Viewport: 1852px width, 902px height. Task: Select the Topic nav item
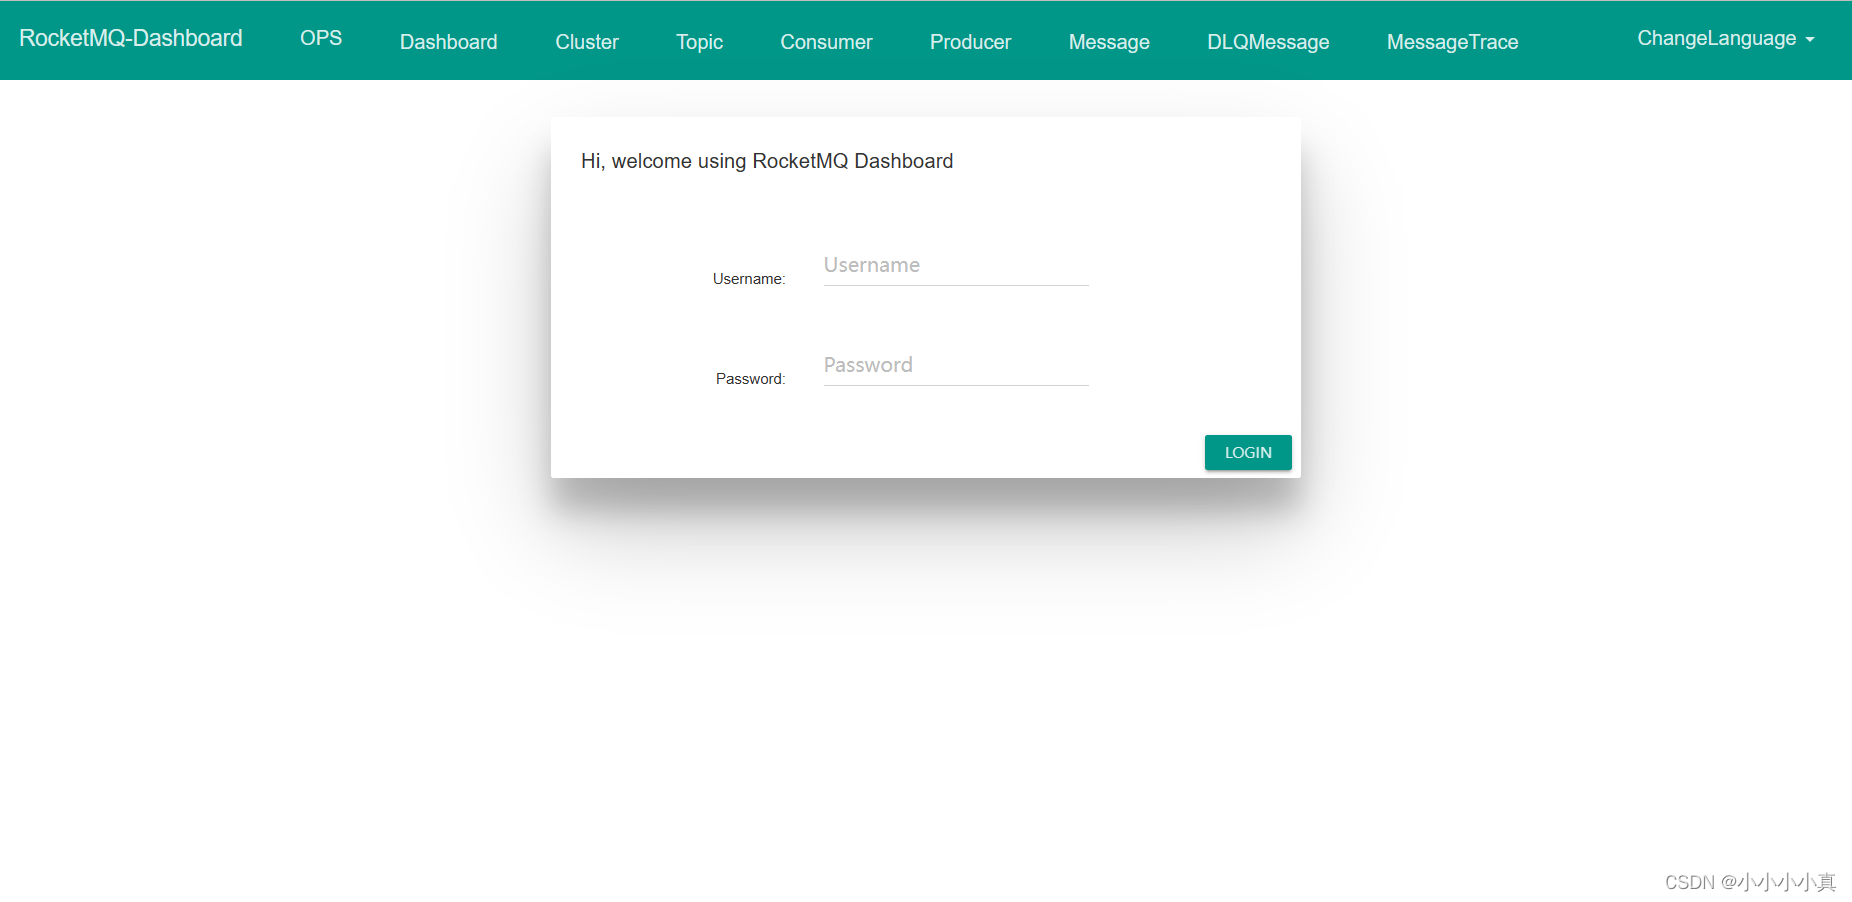coord(699,42)
